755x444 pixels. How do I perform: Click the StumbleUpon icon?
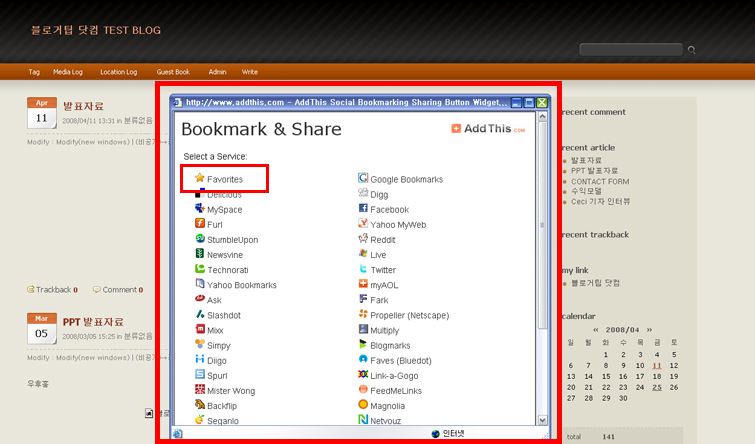(200, 238)
